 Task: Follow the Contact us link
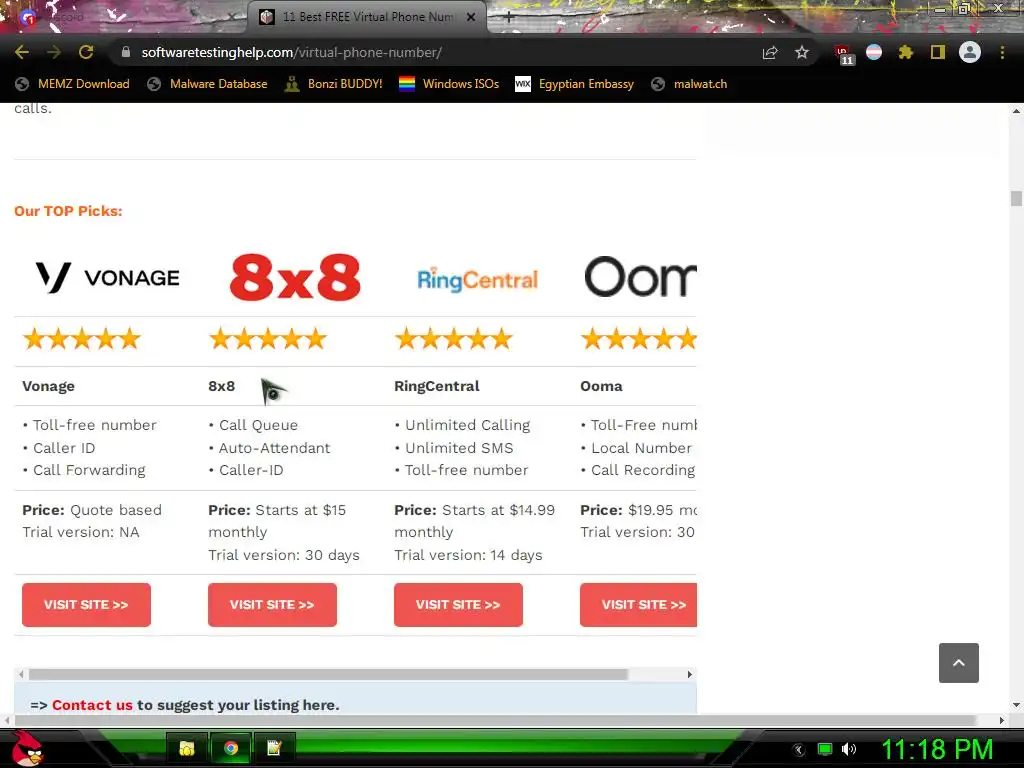pos(92,705)
